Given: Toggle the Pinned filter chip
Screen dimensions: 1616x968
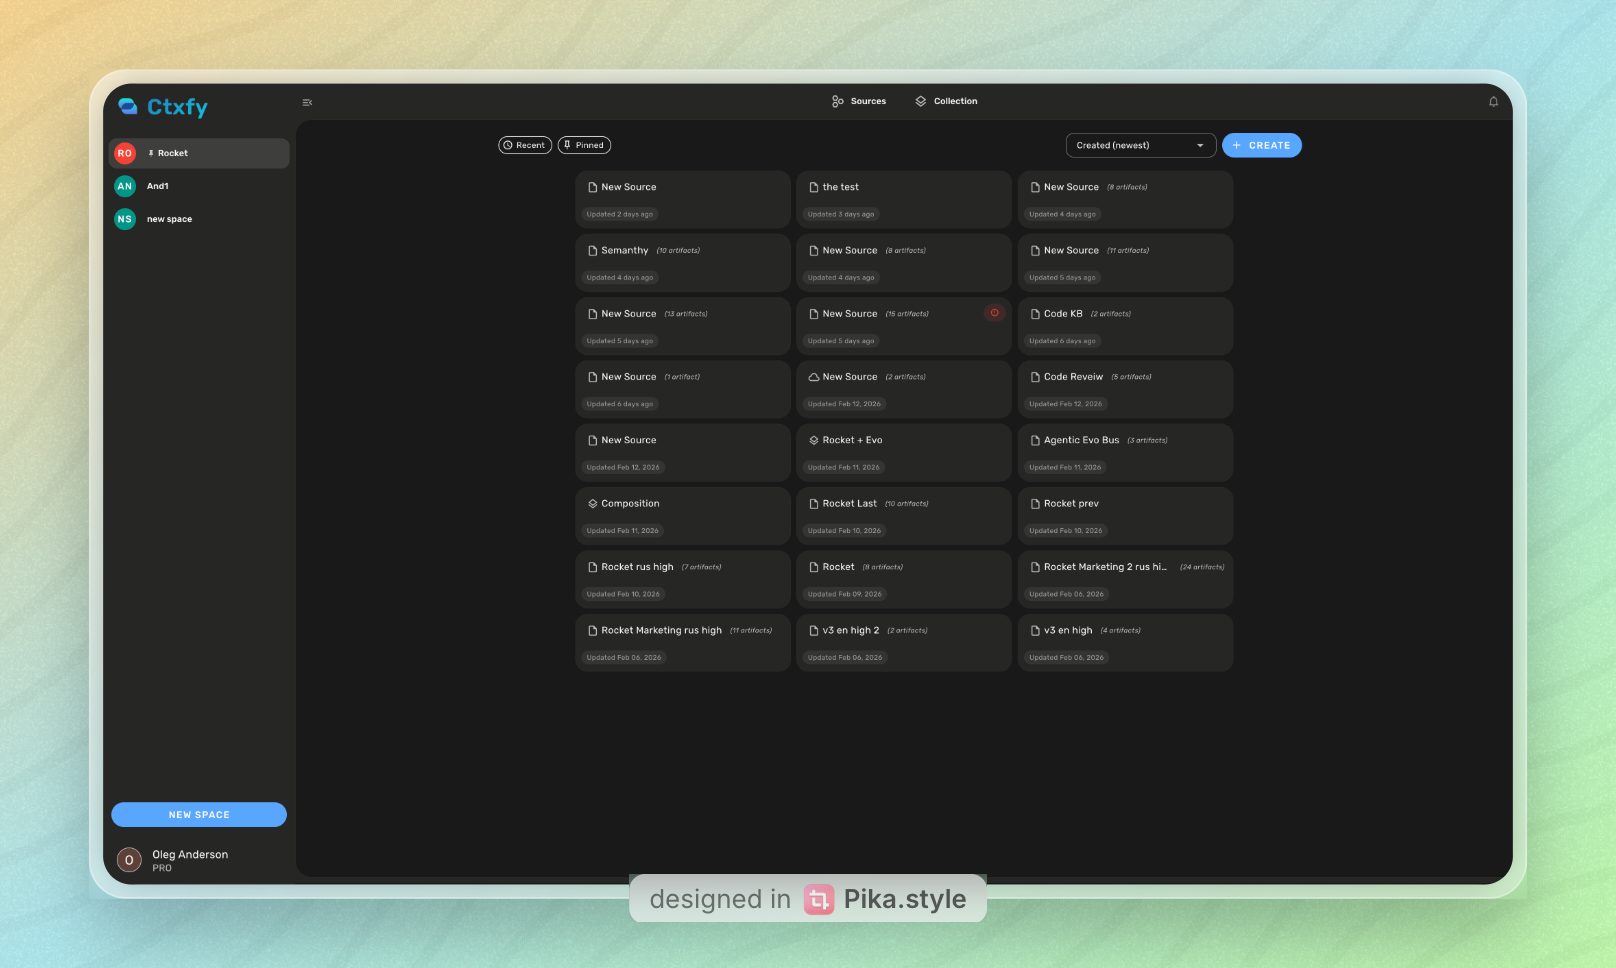Looking at the screenshot, I should tap(584, 145).
